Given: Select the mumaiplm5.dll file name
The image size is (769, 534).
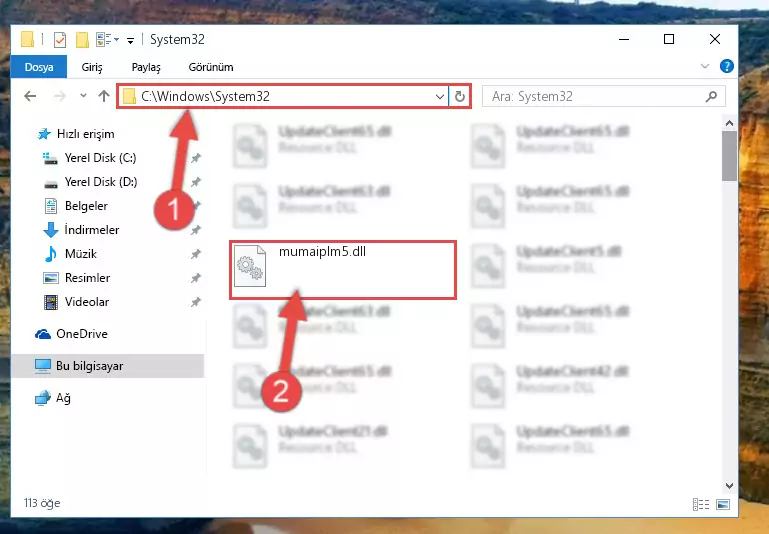Looking at the screenshot, I should (x=322, y=252).
